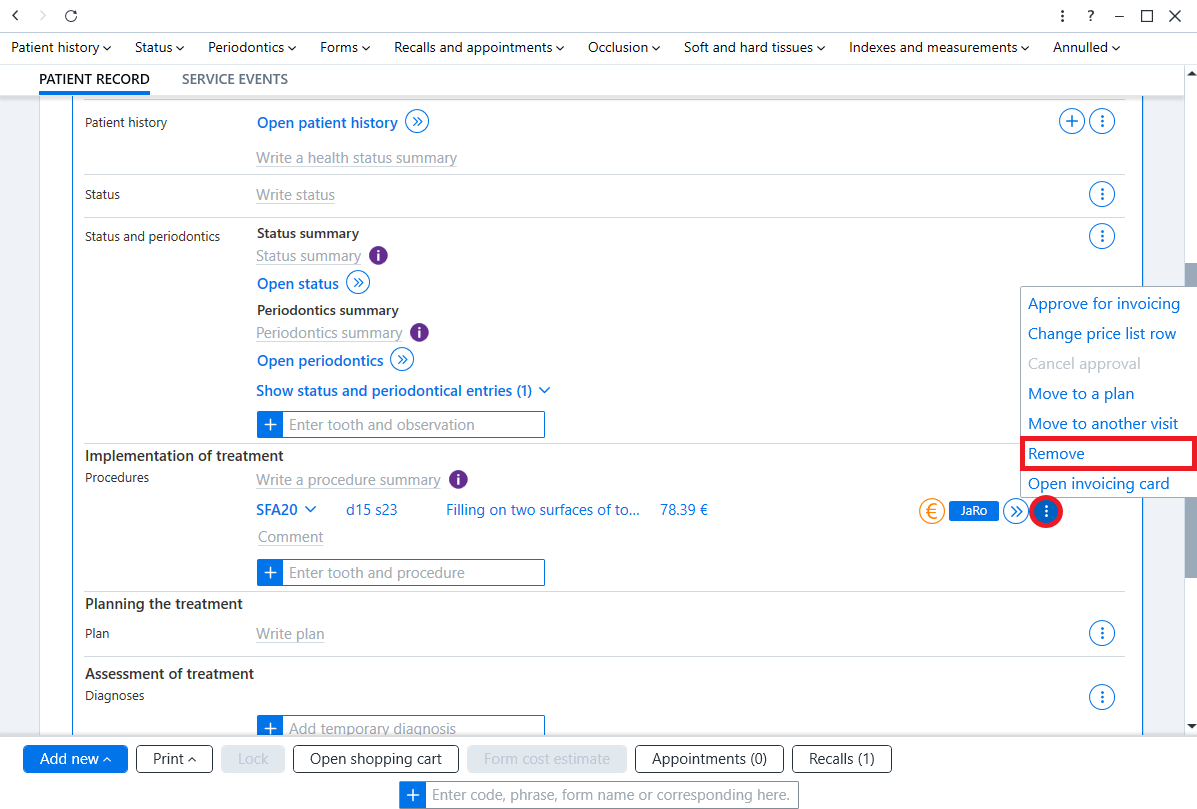Expand Soft and hard tissues menu

[x=754, y=47]
